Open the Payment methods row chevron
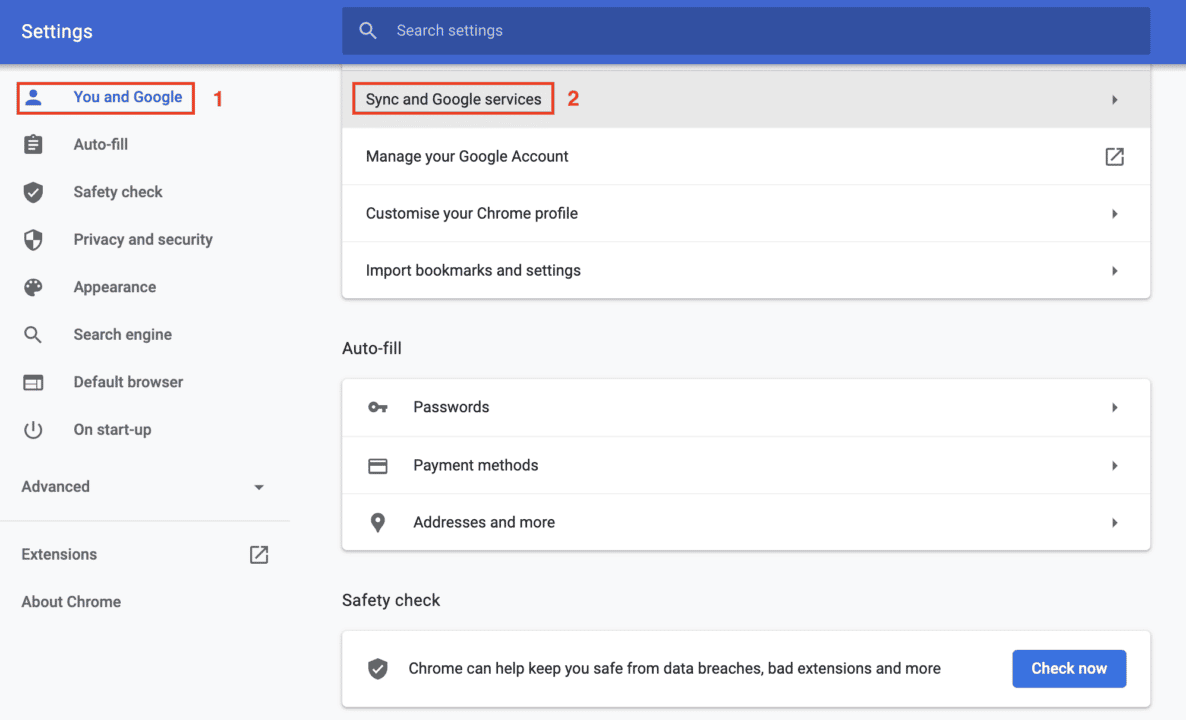This screenshot has width=1186, height=720. coord(1115,466)
